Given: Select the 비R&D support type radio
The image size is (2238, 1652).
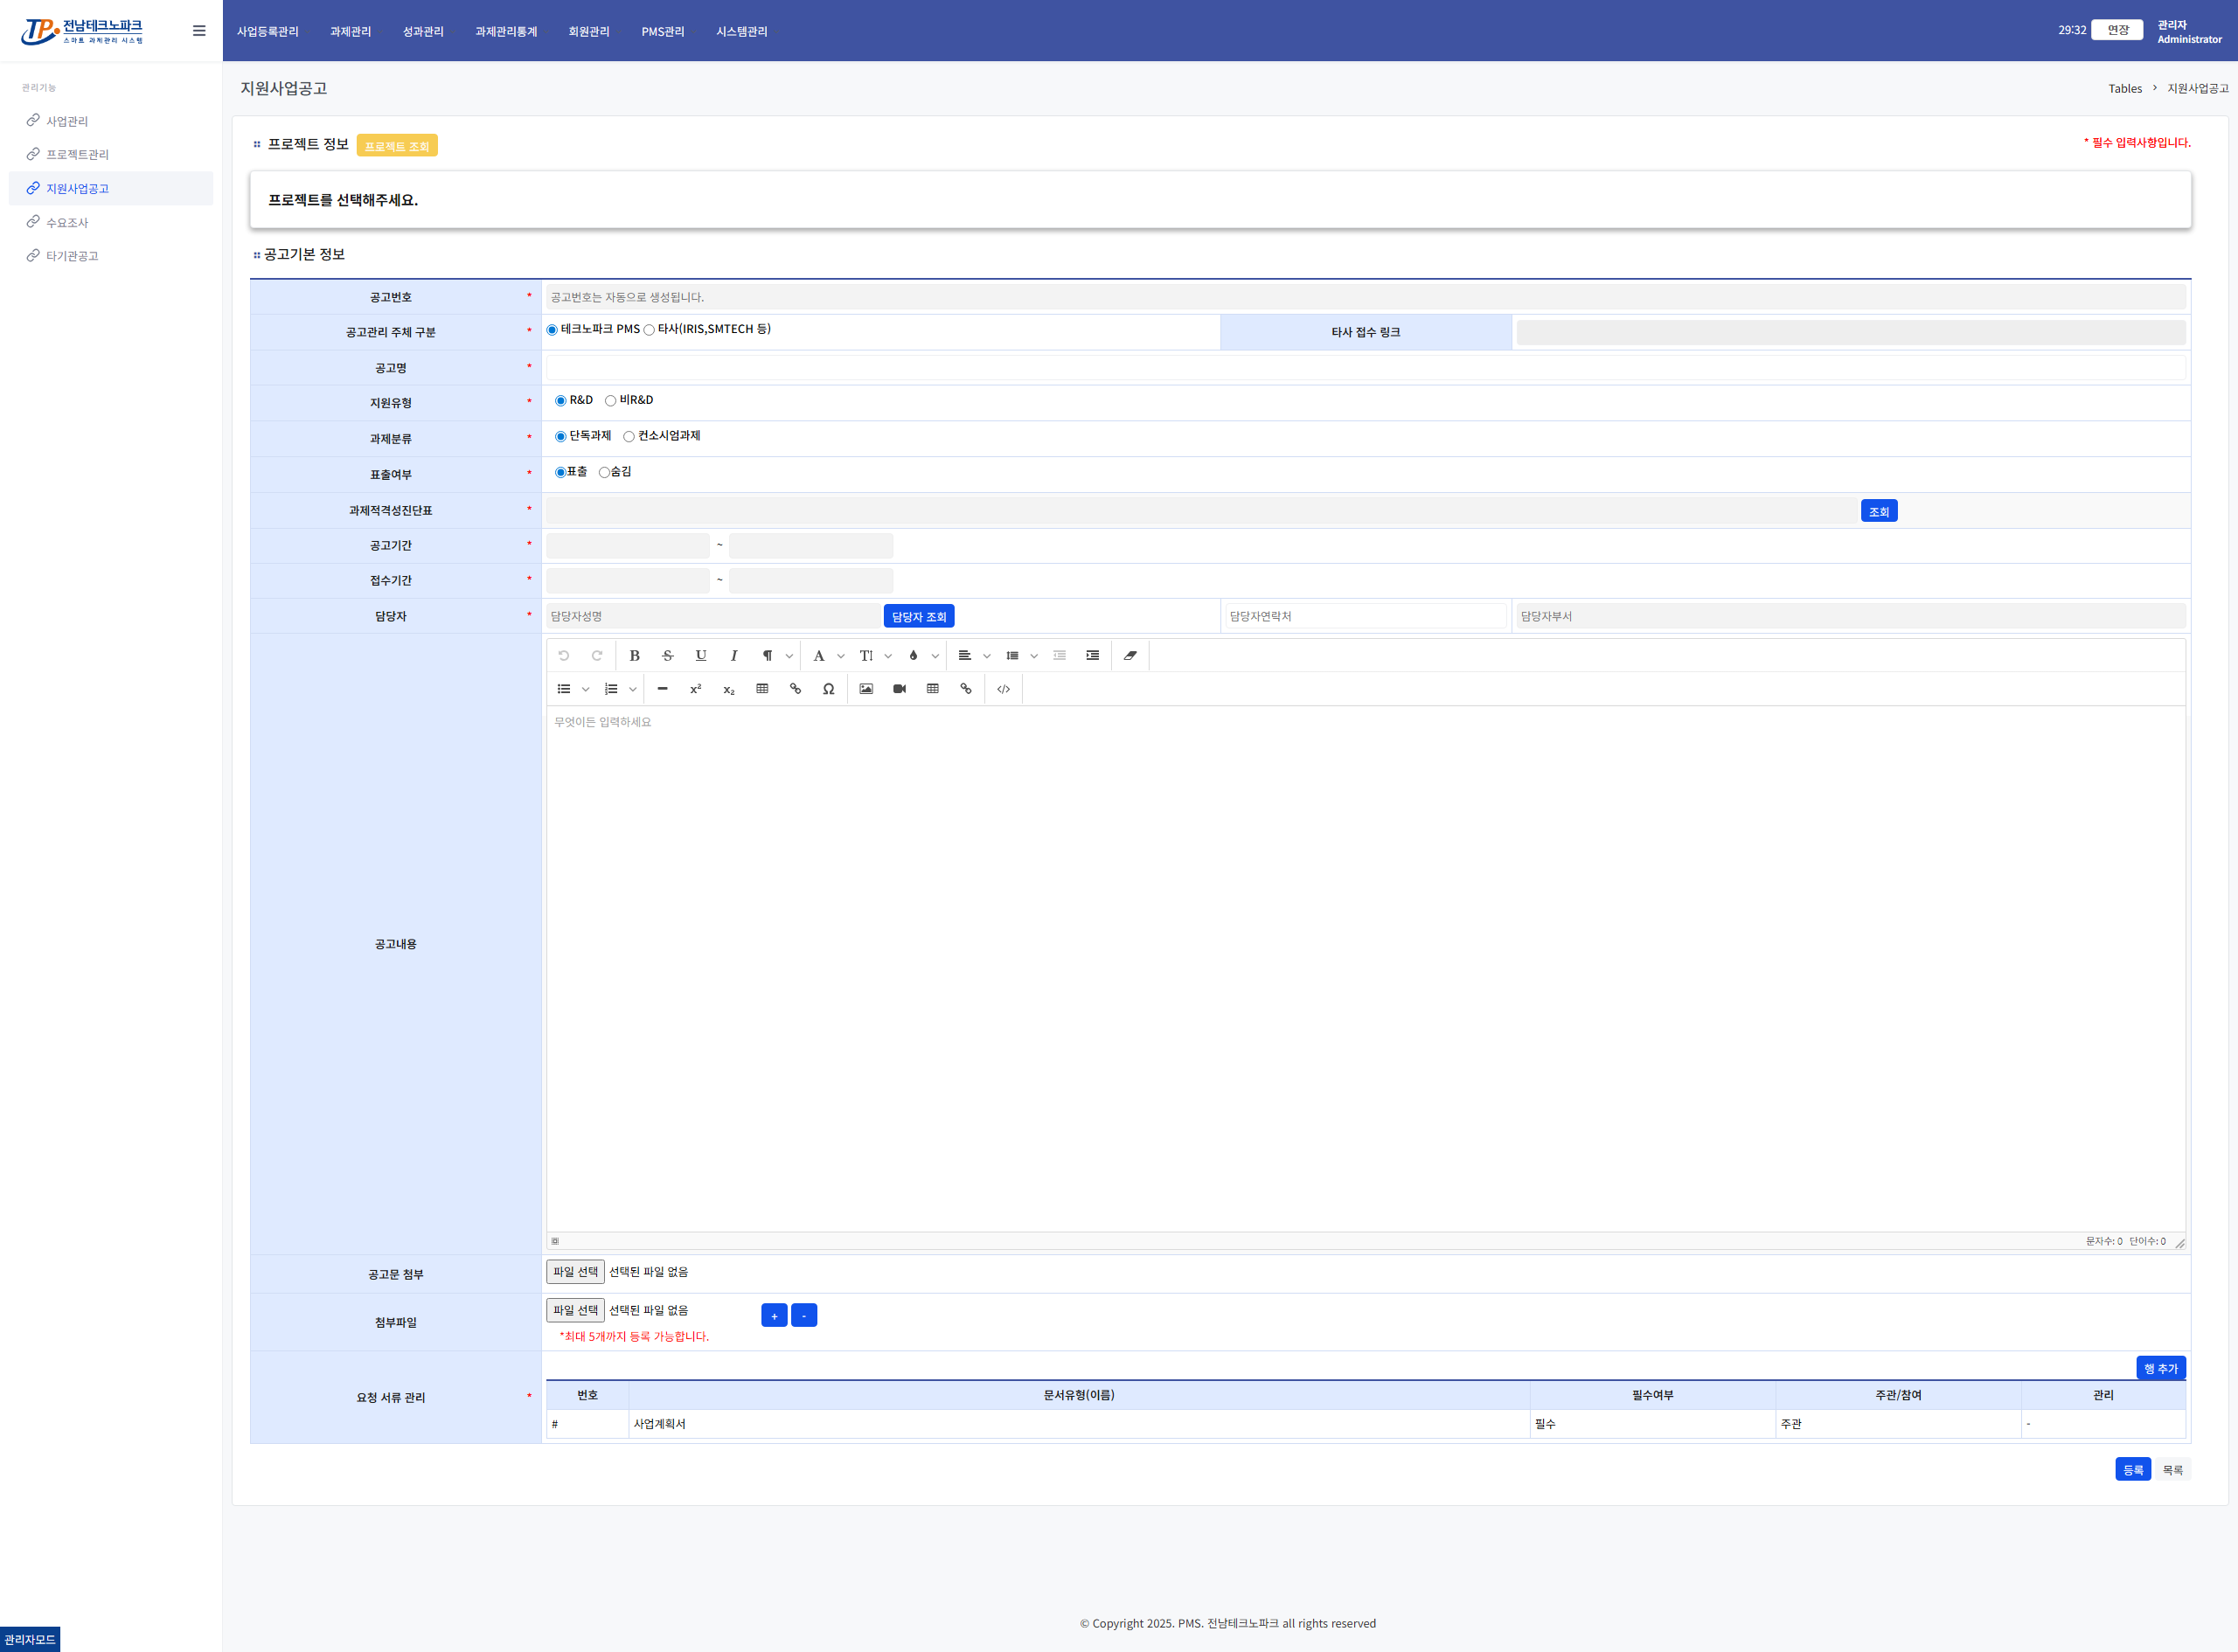Looking at the screenshot, I should tap(610, 401).
